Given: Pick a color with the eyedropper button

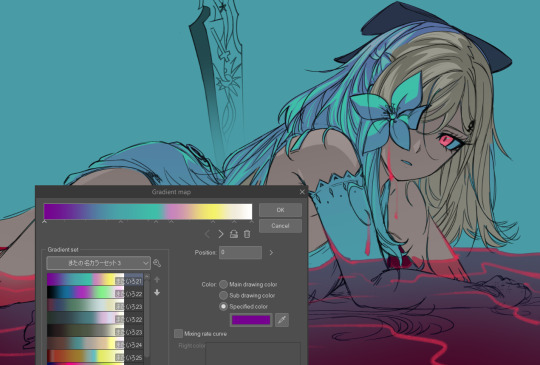Looking at the screenshot, I should point(282,320).
